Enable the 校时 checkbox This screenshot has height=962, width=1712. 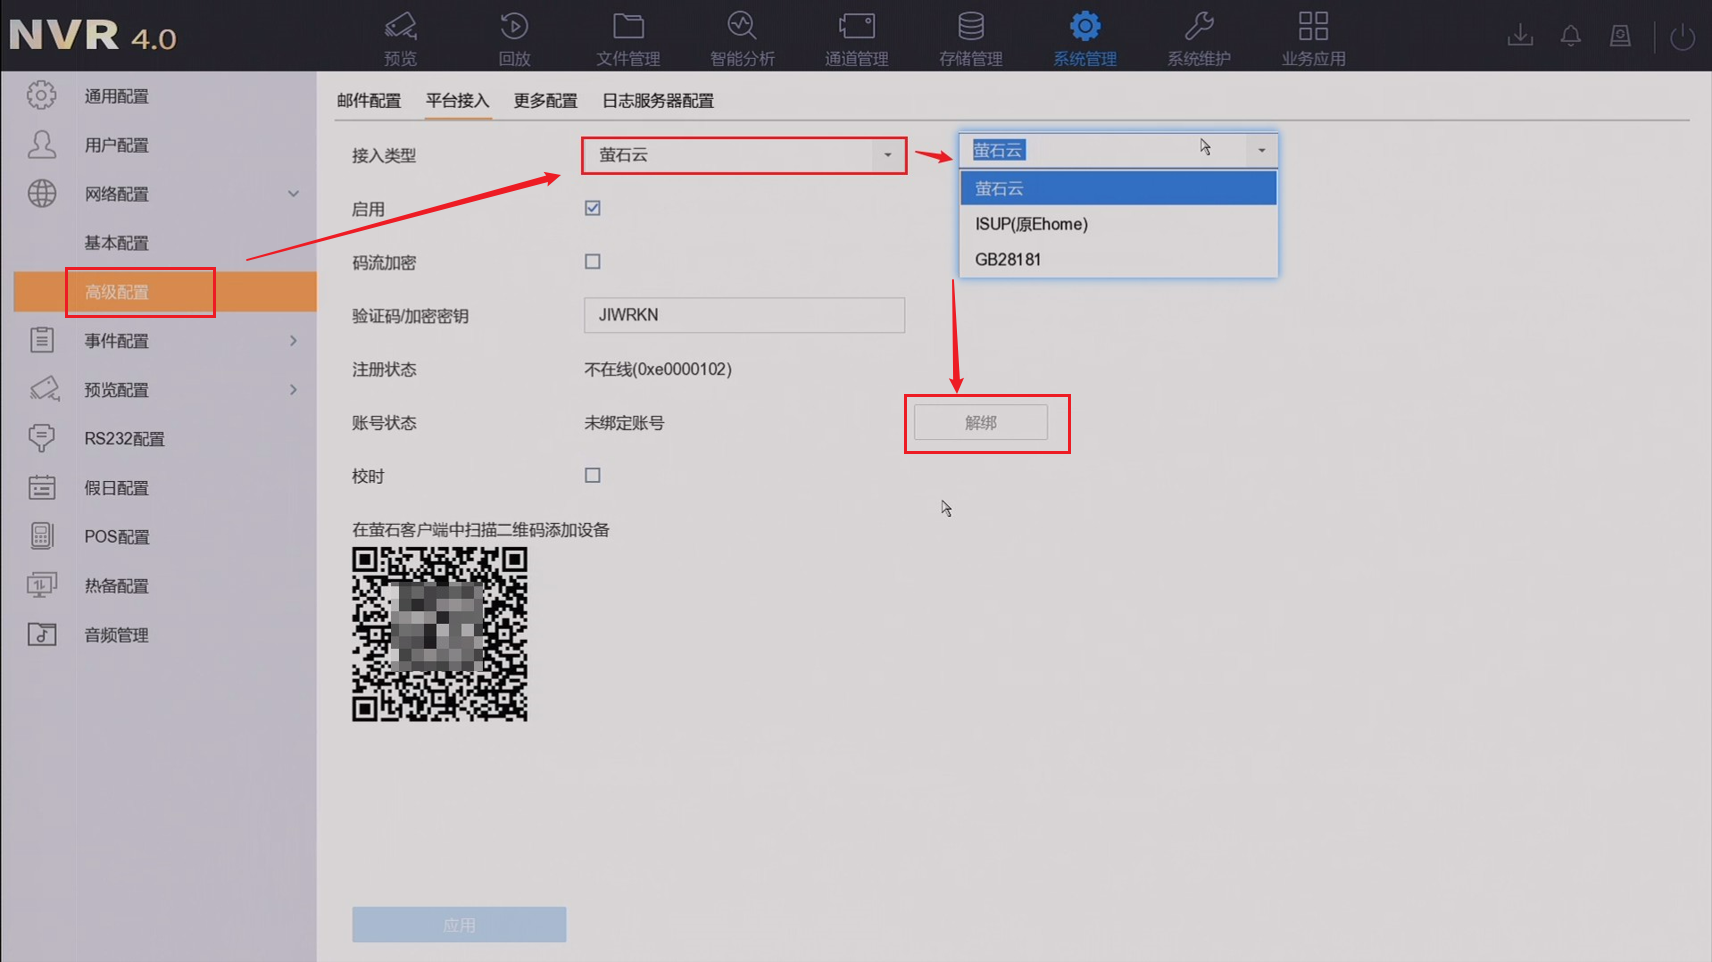pyautogui.click(x=593, y=476)
